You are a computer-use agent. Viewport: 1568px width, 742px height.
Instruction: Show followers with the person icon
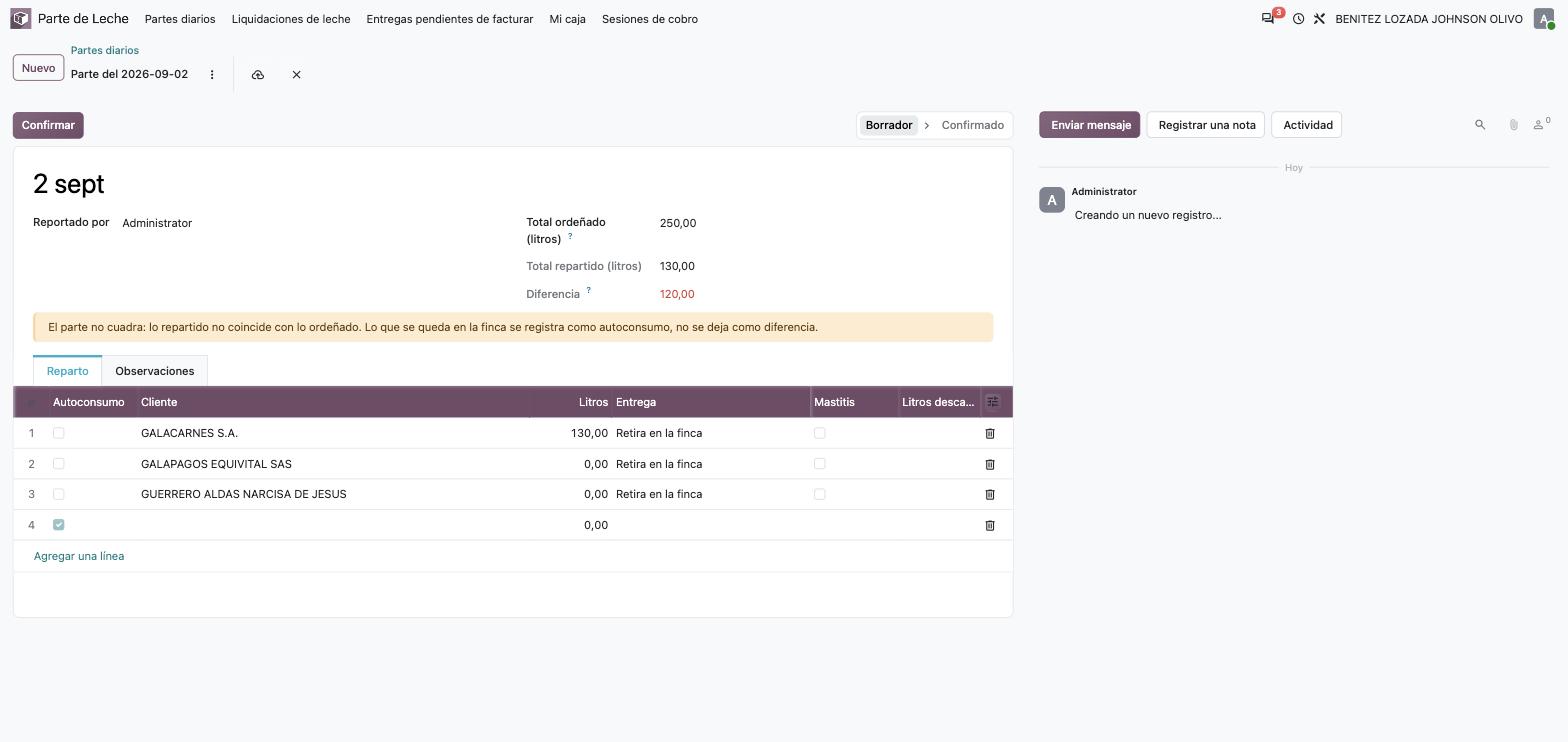point(1541,124)
